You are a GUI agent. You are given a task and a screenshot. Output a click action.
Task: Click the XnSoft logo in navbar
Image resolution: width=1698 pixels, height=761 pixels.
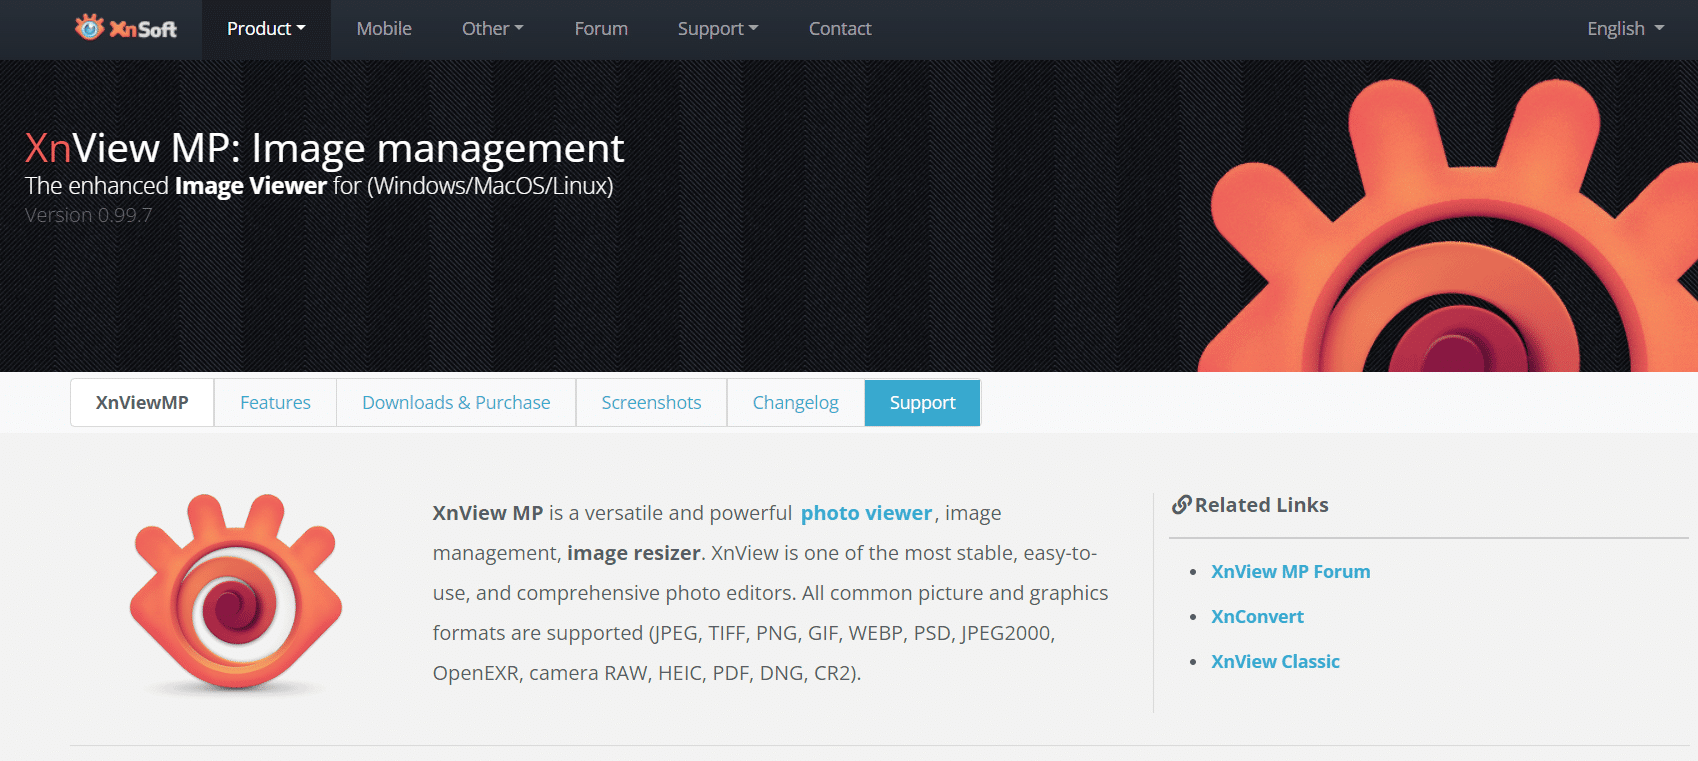click(126, 28)
